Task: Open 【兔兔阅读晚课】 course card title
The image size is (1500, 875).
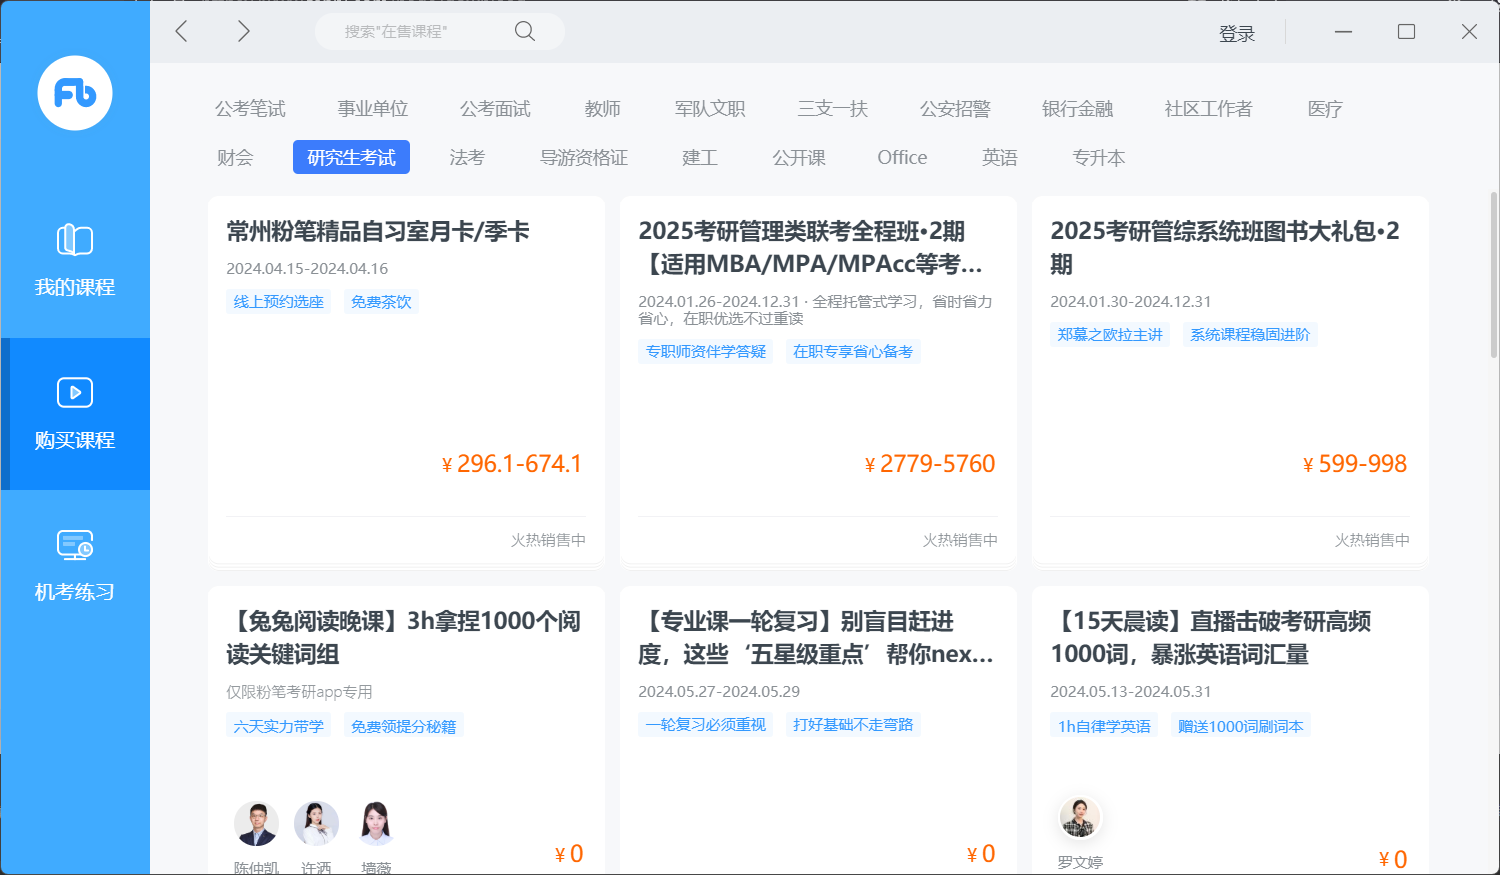Action: tap(403, 638)
